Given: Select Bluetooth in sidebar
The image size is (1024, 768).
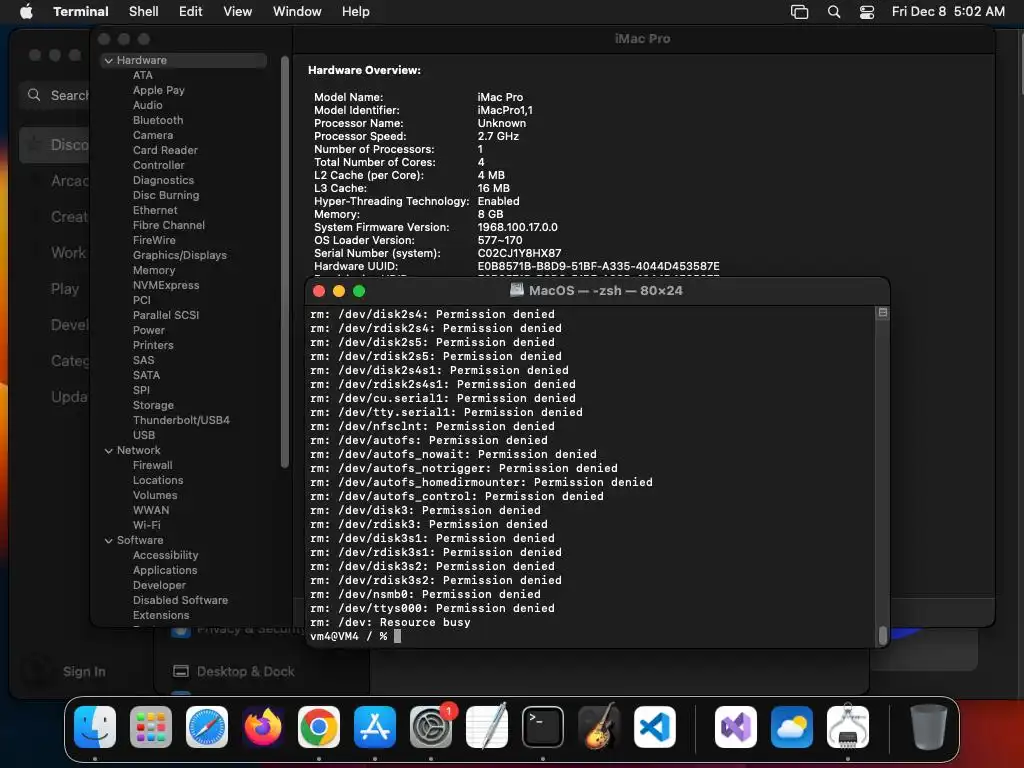Looking at the screenshot, I should click(x=158, y=120).
